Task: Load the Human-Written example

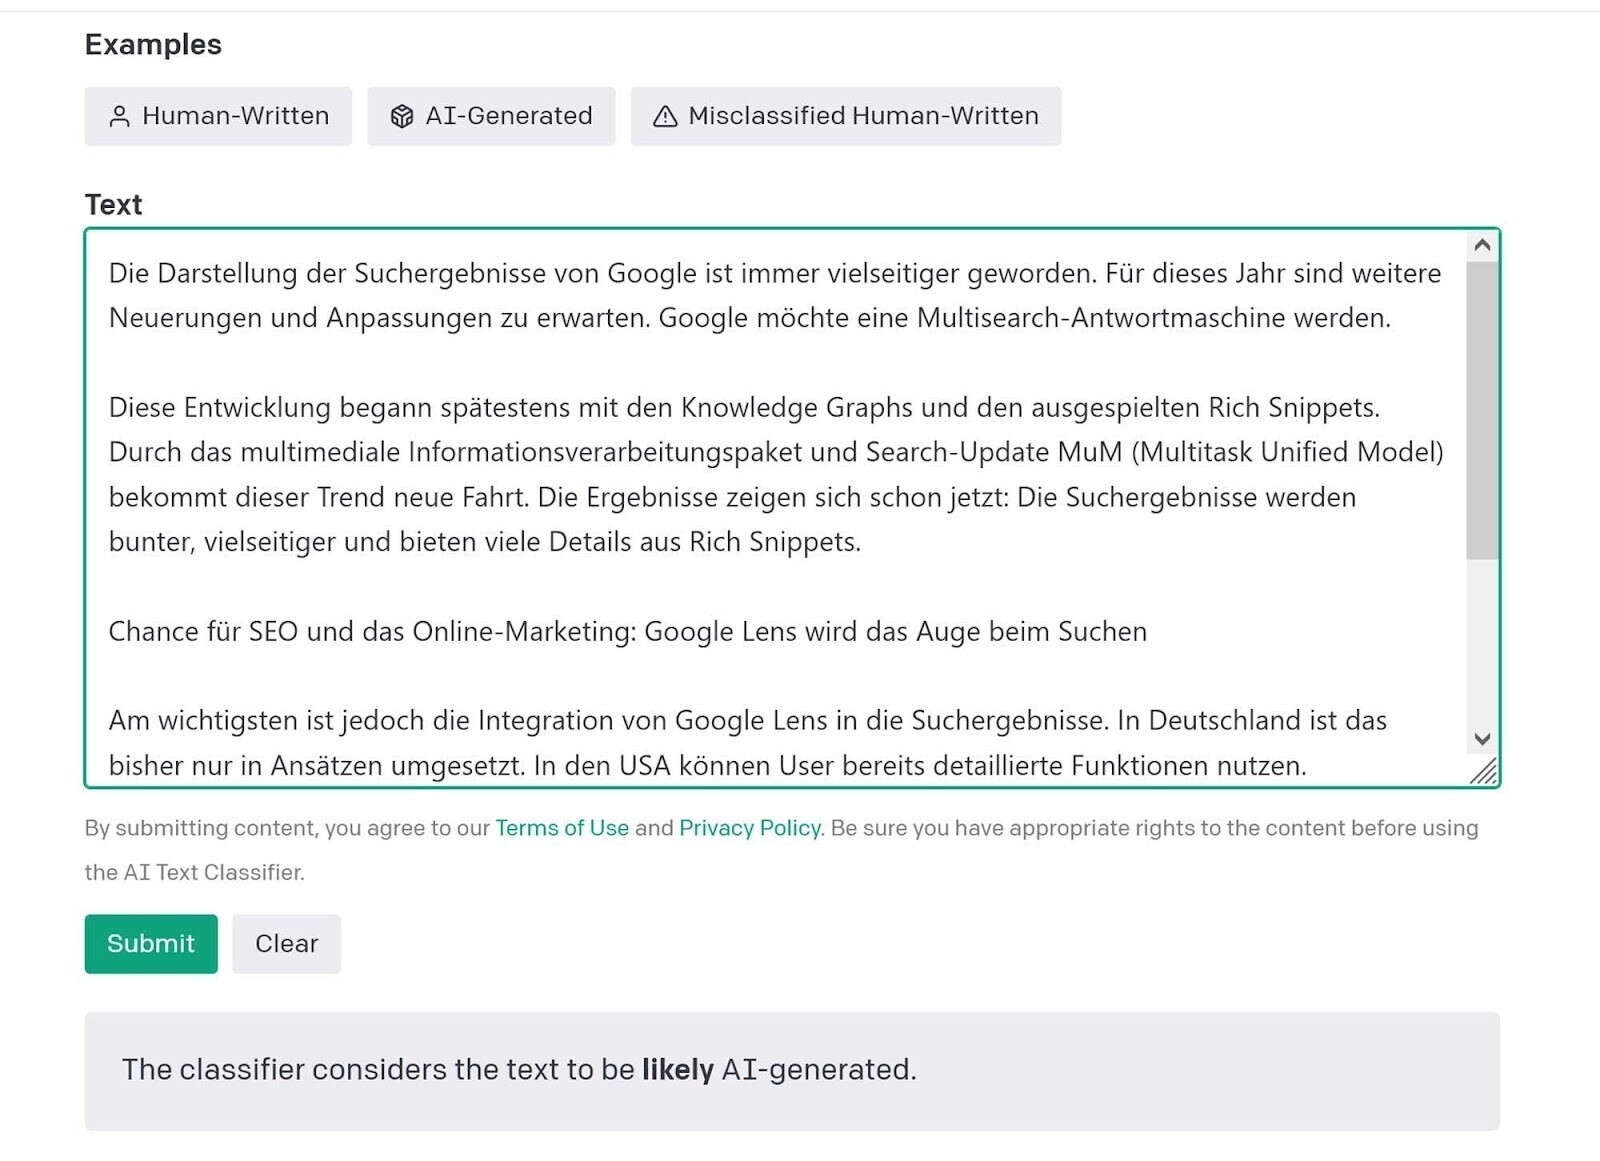Action: (218, 116)
